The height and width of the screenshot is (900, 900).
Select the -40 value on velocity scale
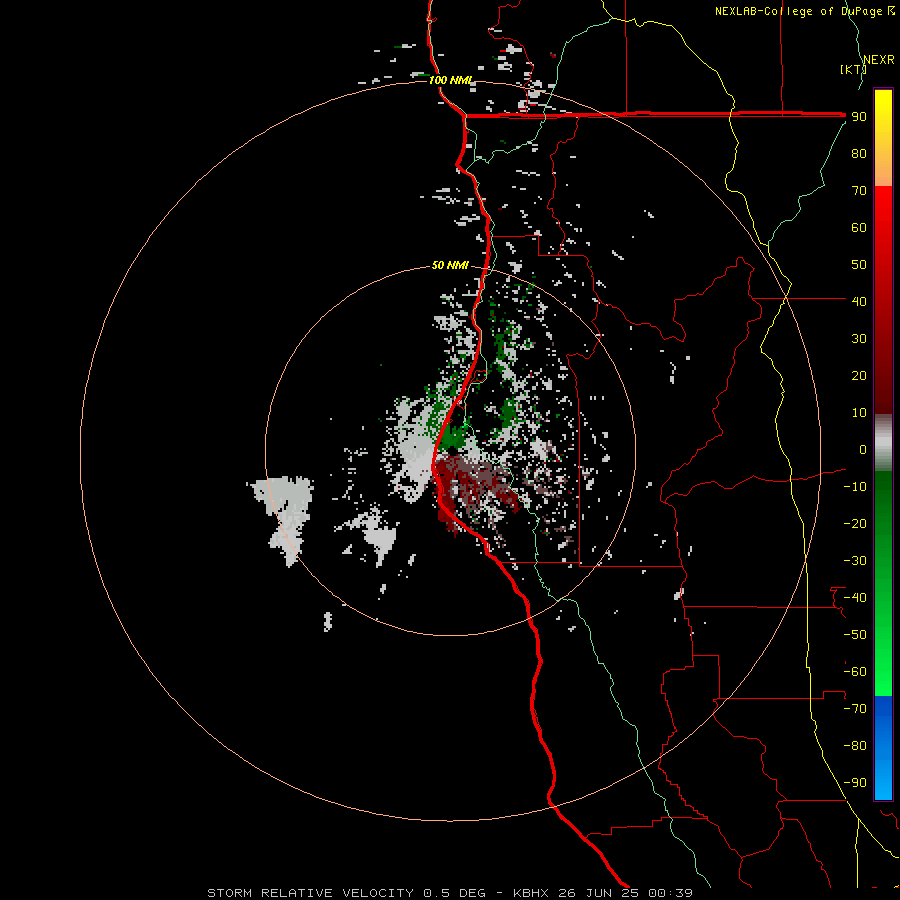tap(855, 598)
